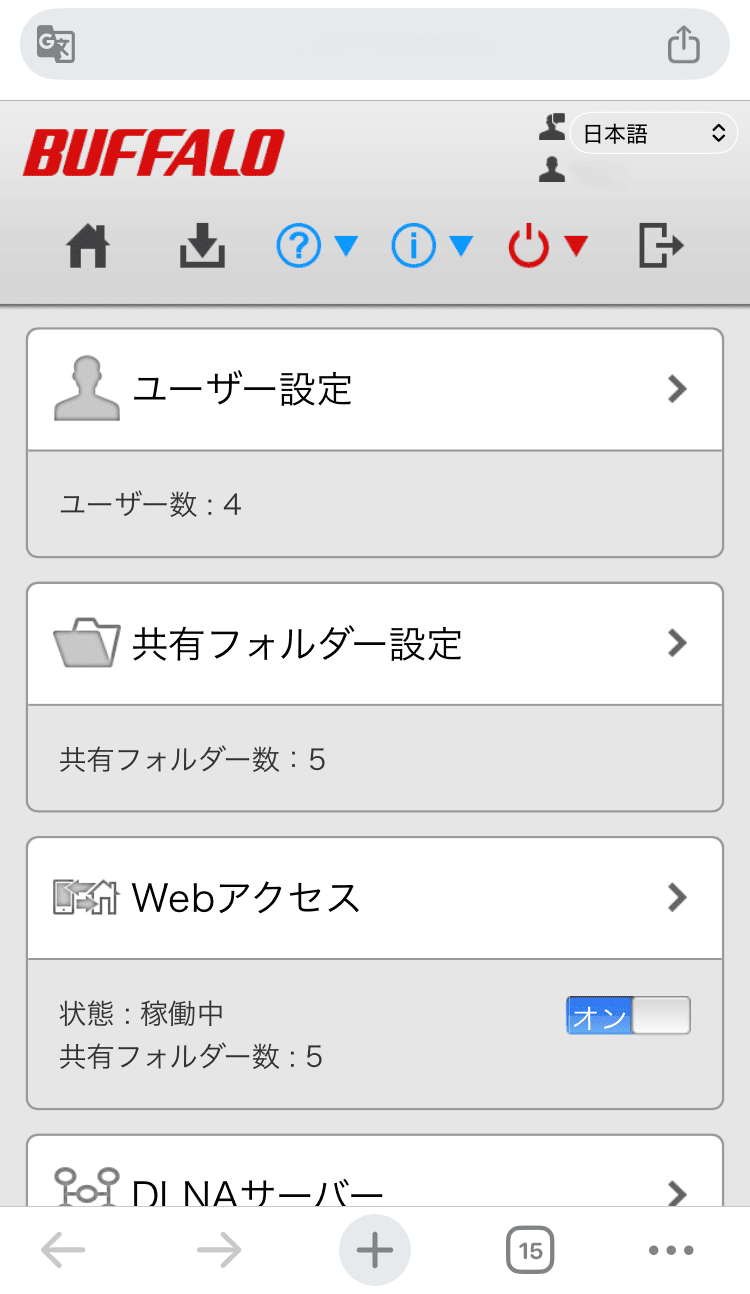Open the browser tab switcher showing 15

pyautogui.click(x=530, y=1249)
